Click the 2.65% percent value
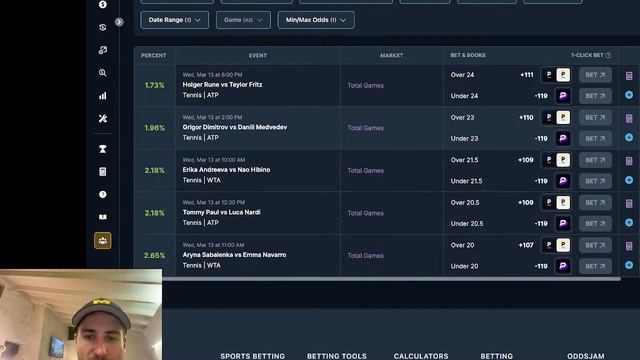 click(x=154, y=256)
